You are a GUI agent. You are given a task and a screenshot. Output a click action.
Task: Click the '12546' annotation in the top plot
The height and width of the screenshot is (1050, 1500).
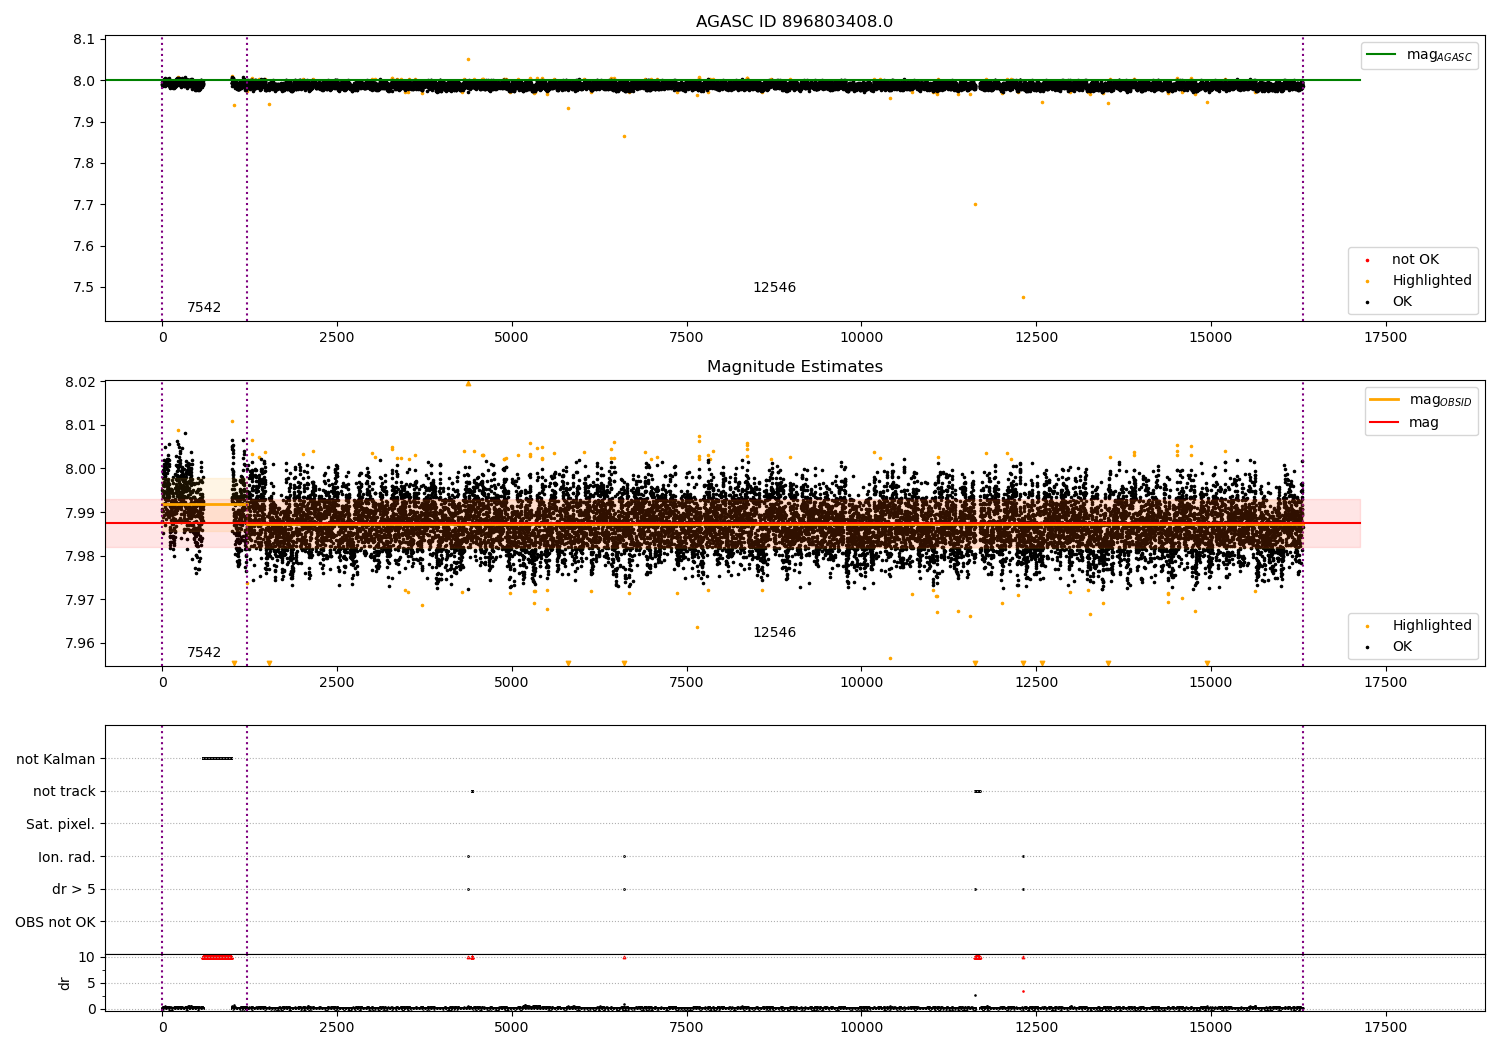coord(774,288)
